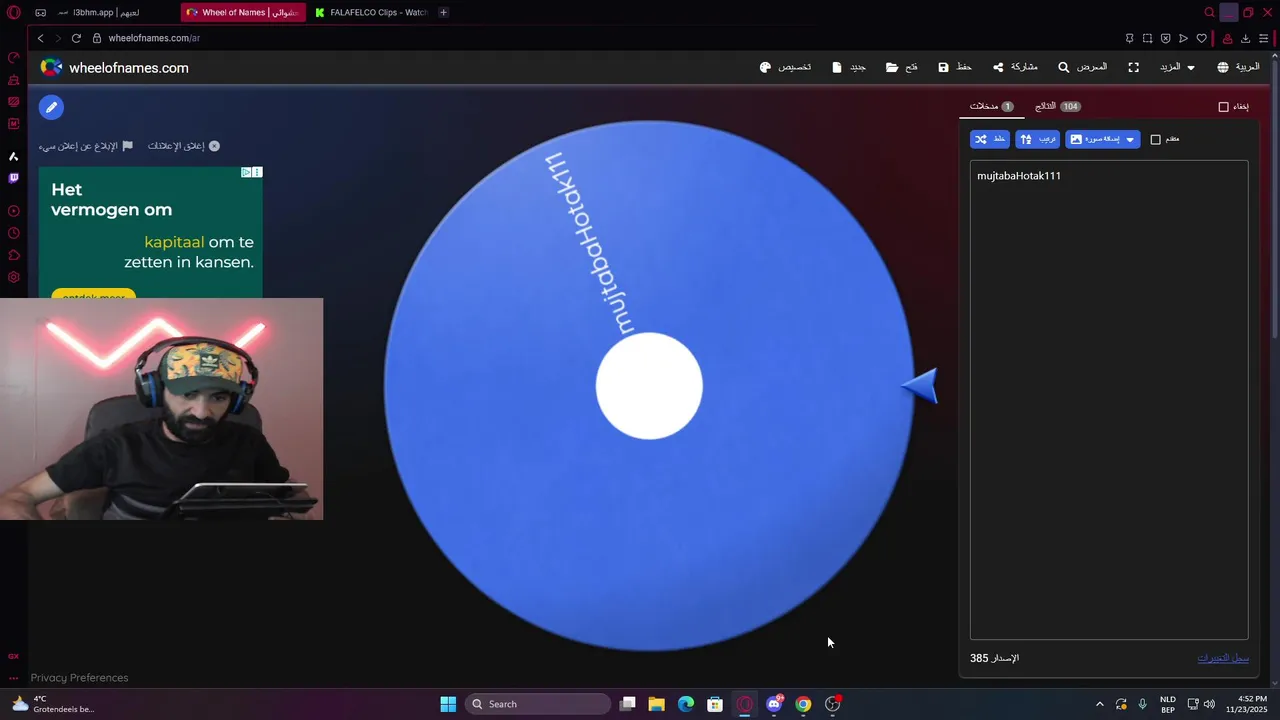Click the taskbar Search box
The image size is (1280, 720).
[537, 704]
